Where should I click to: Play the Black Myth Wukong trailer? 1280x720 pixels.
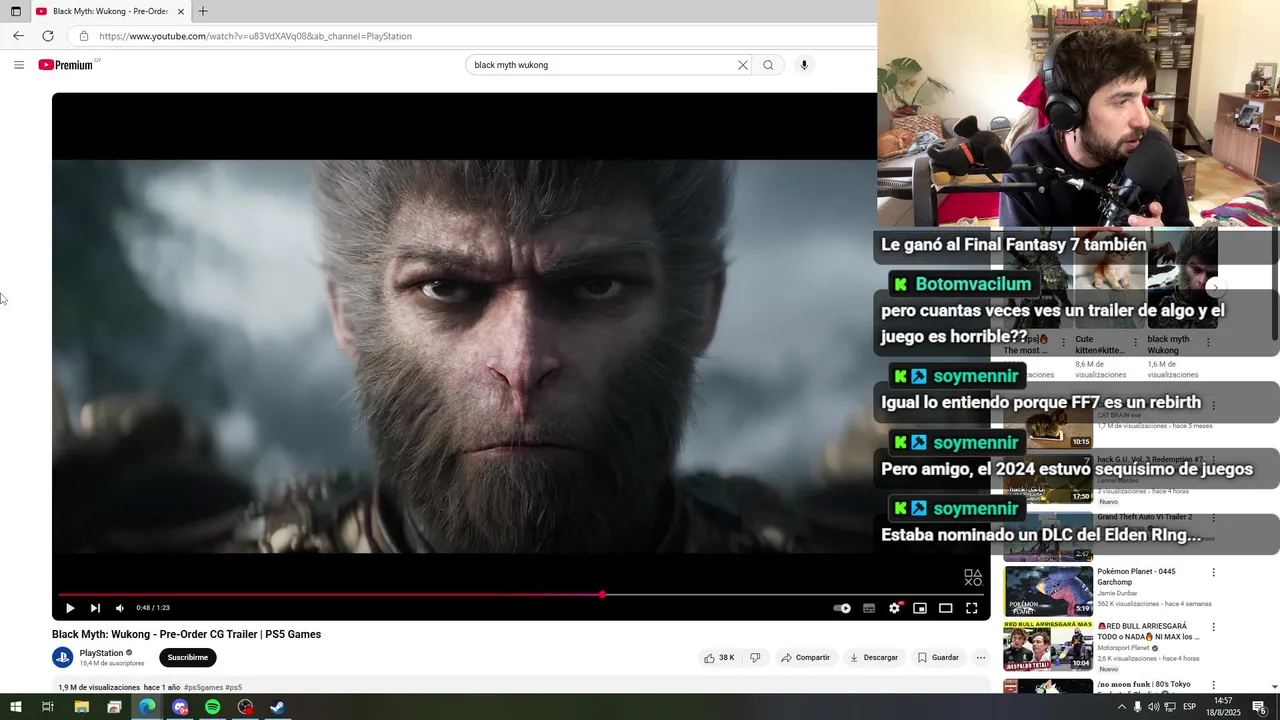coord(70,608)
